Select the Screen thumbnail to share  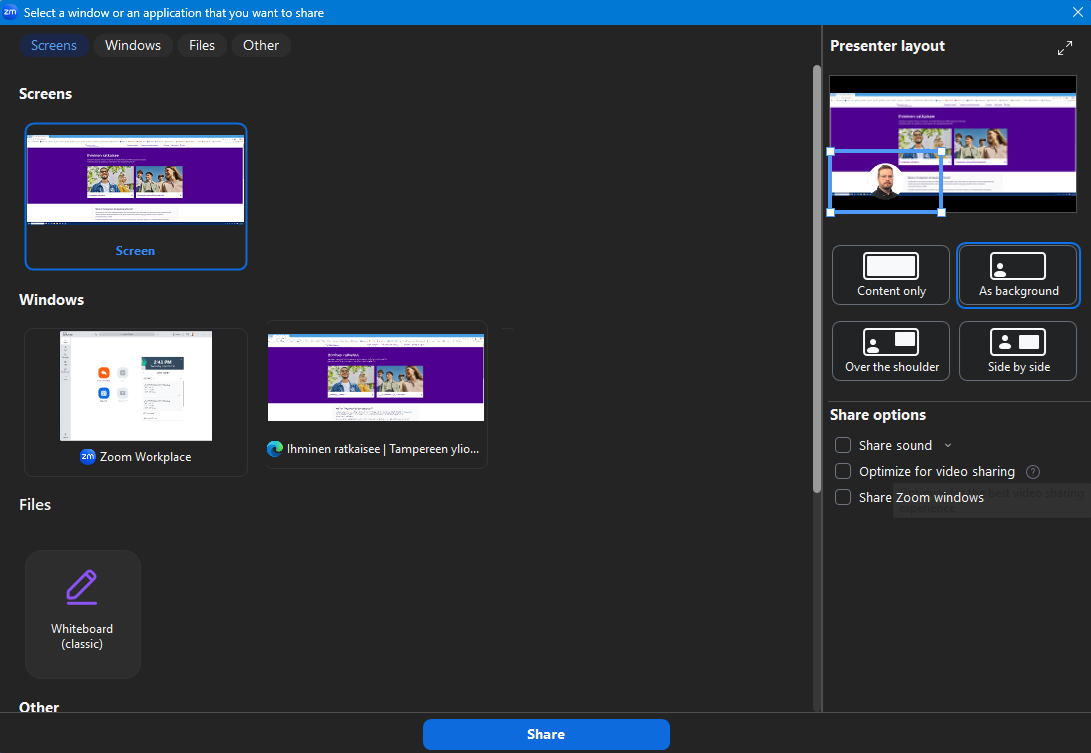(x=136, y=196)
